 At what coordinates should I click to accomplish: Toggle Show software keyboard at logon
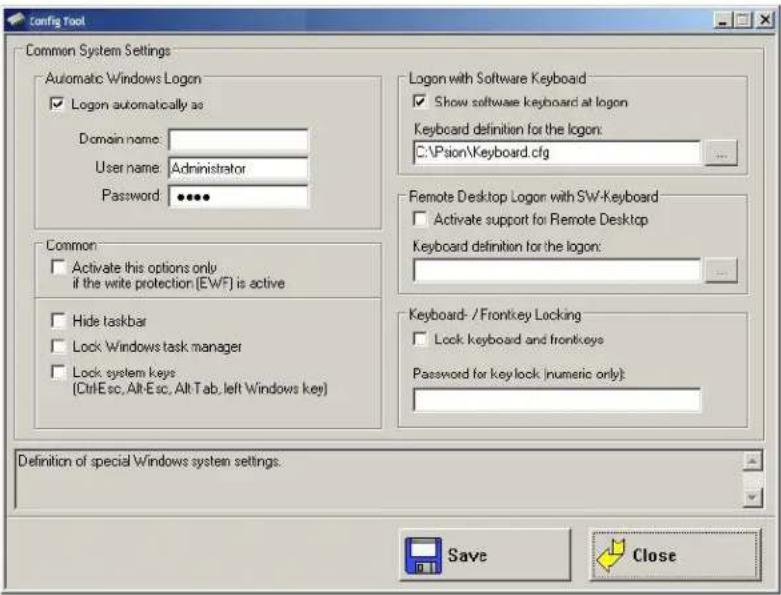[420, 102]
